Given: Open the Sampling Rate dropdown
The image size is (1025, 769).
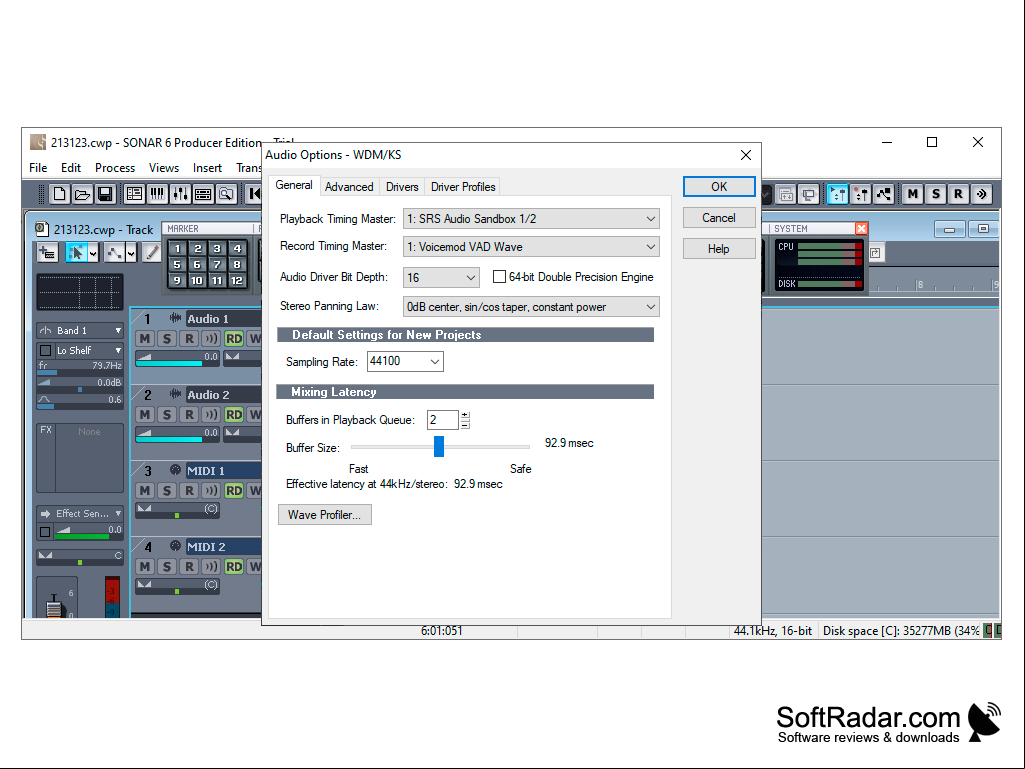Looking at the screenshot, I should coord(405,361).
